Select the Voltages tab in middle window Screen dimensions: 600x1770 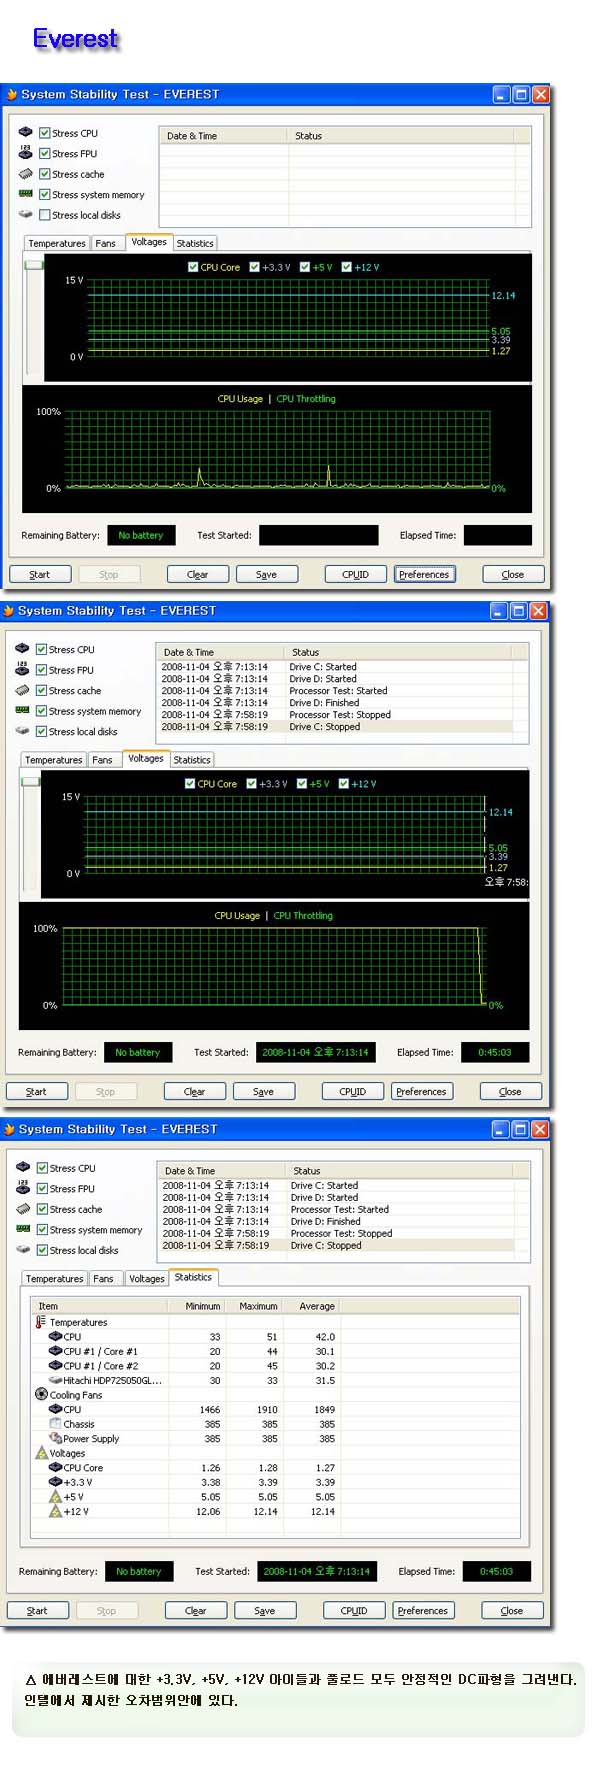[x=146, y=758]
